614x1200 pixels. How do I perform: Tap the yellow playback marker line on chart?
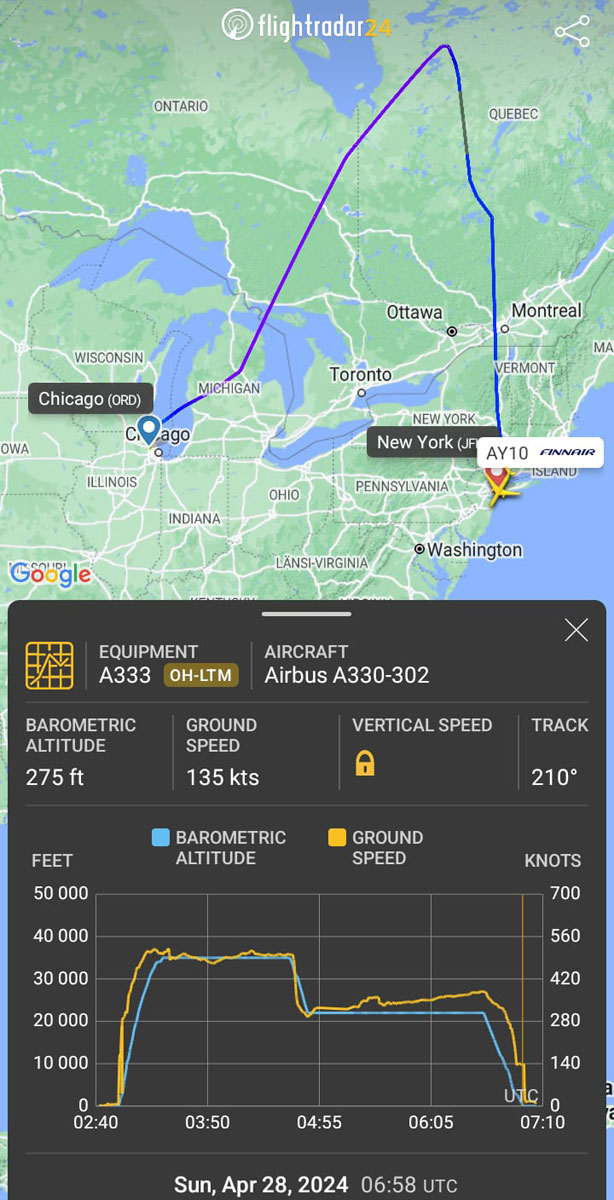523,1000
